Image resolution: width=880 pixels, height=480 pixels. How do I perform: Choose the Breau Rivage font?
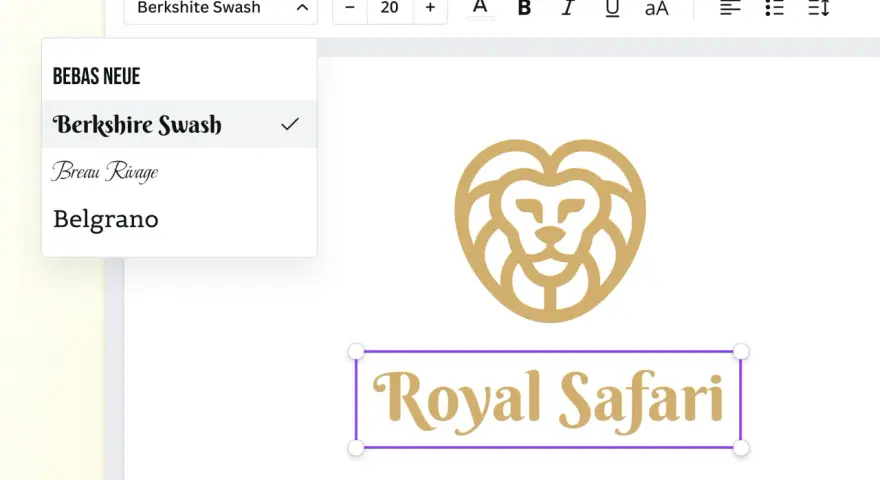[x=179, y=171]
